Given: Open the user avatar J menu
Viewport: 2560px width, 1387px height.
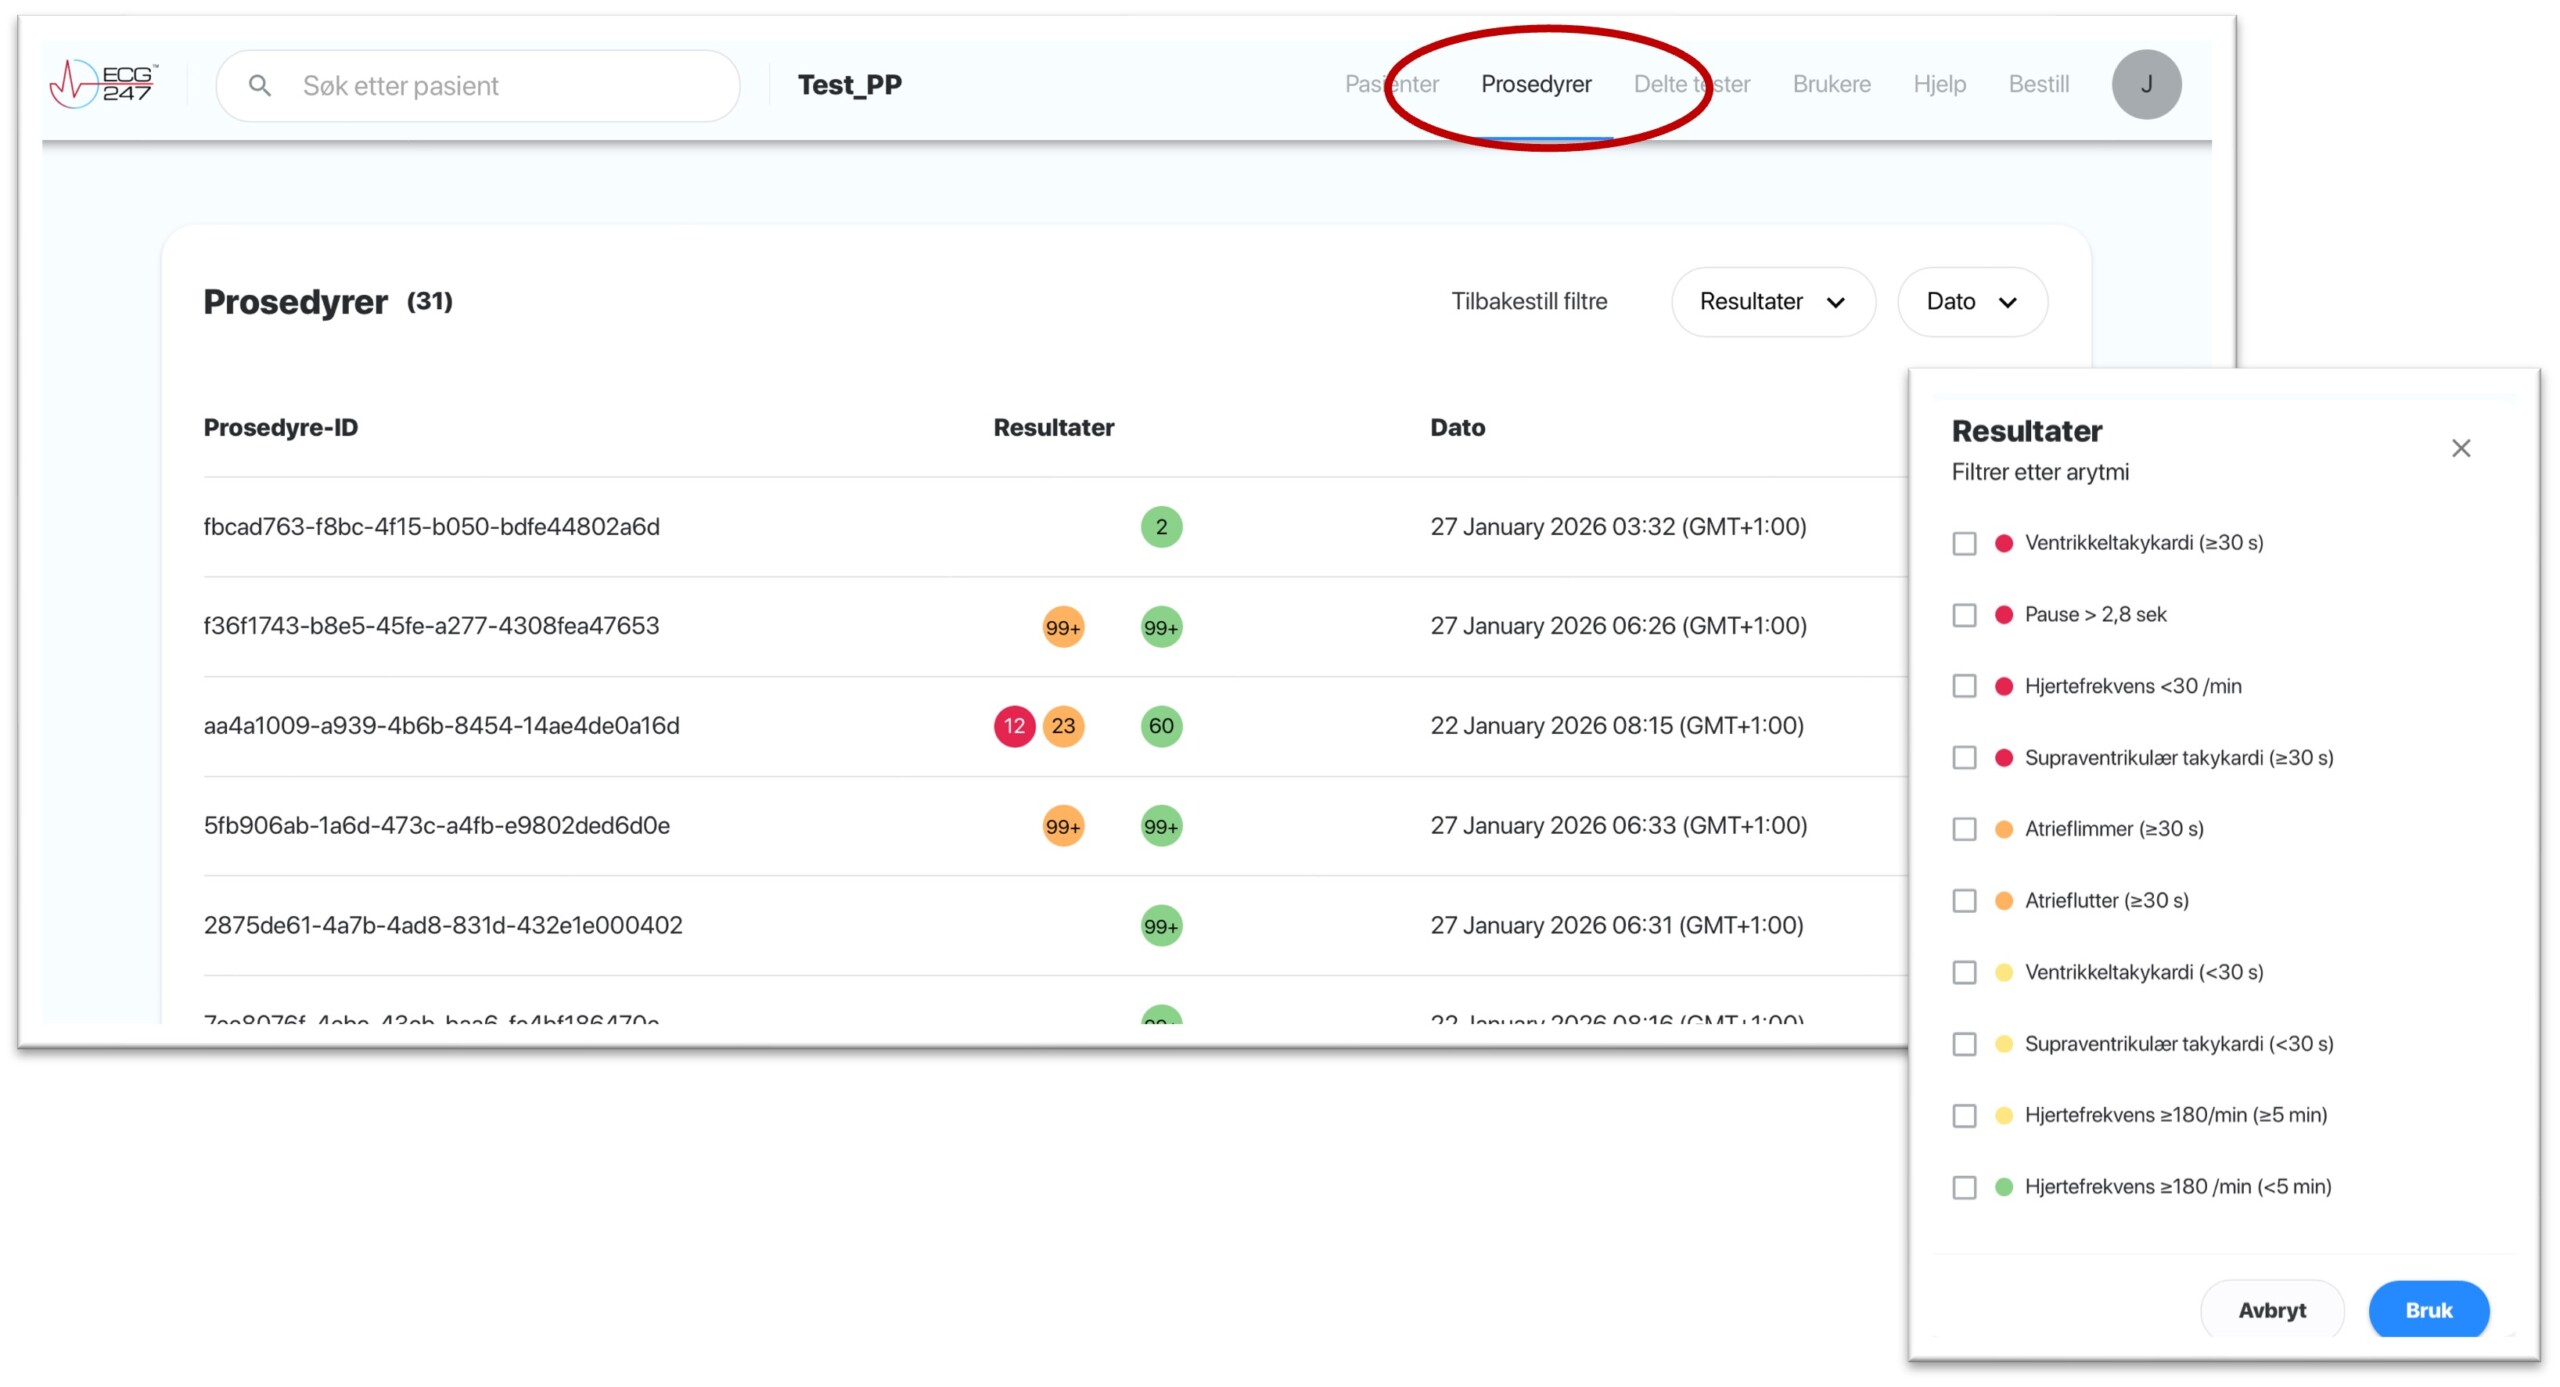Looking at the screenshot, I should (2145, 85).
